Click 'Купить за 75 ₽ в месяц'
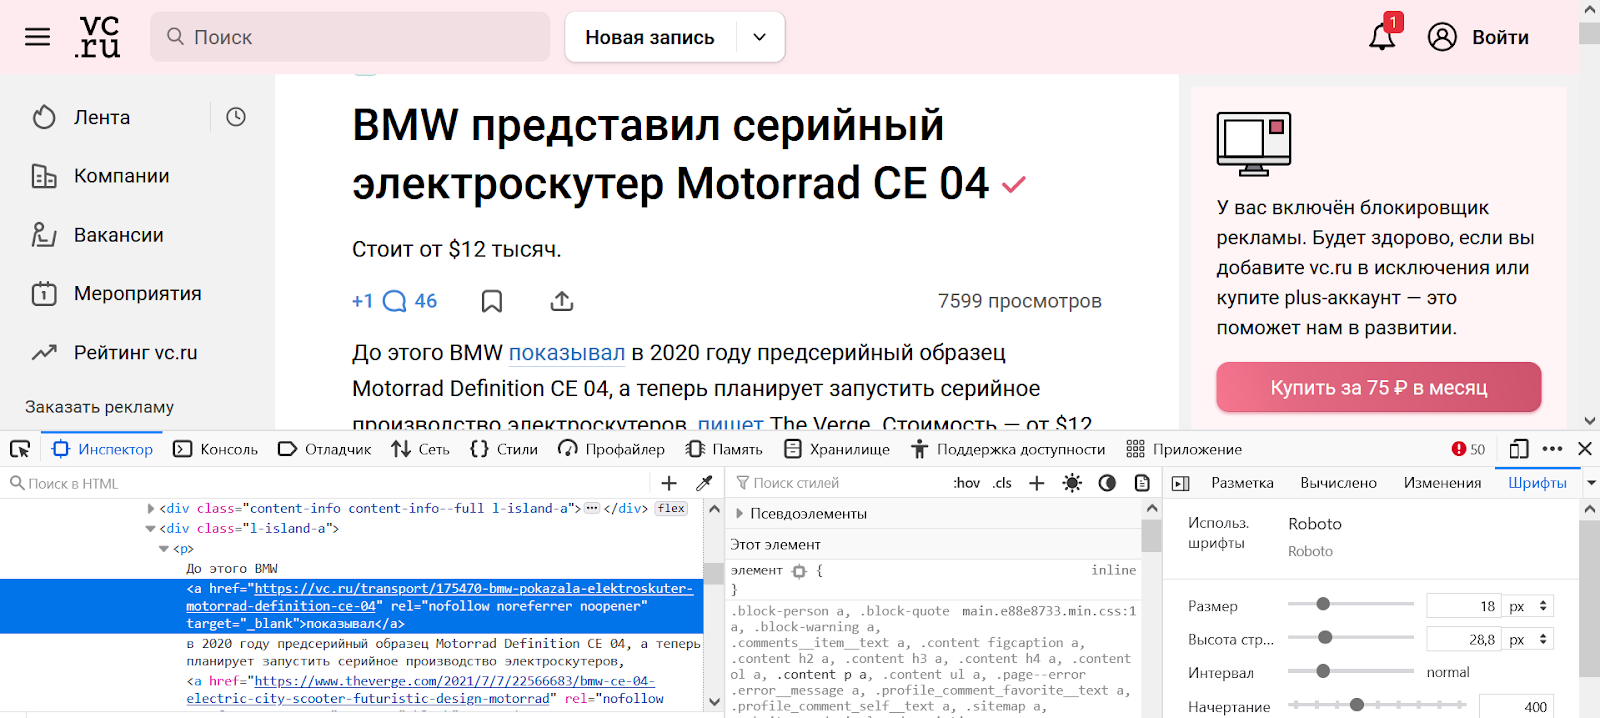The height and width of the screenshot is (718, 1600). (x=1379, y=387)
